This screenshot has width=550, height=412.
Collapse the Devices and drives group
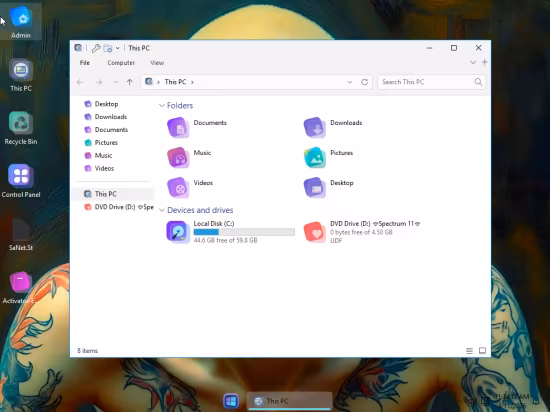coord(162,210)
